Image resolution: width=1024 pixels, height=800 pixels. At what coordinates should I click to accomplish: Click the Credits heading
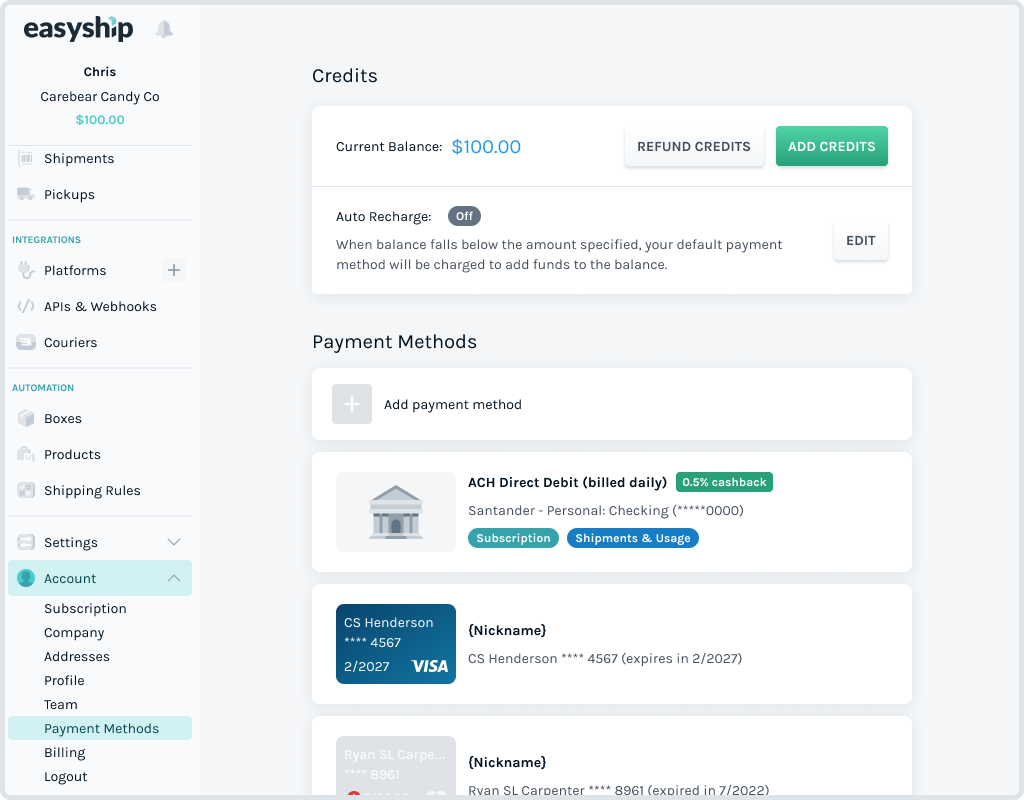tap(345, 76)
